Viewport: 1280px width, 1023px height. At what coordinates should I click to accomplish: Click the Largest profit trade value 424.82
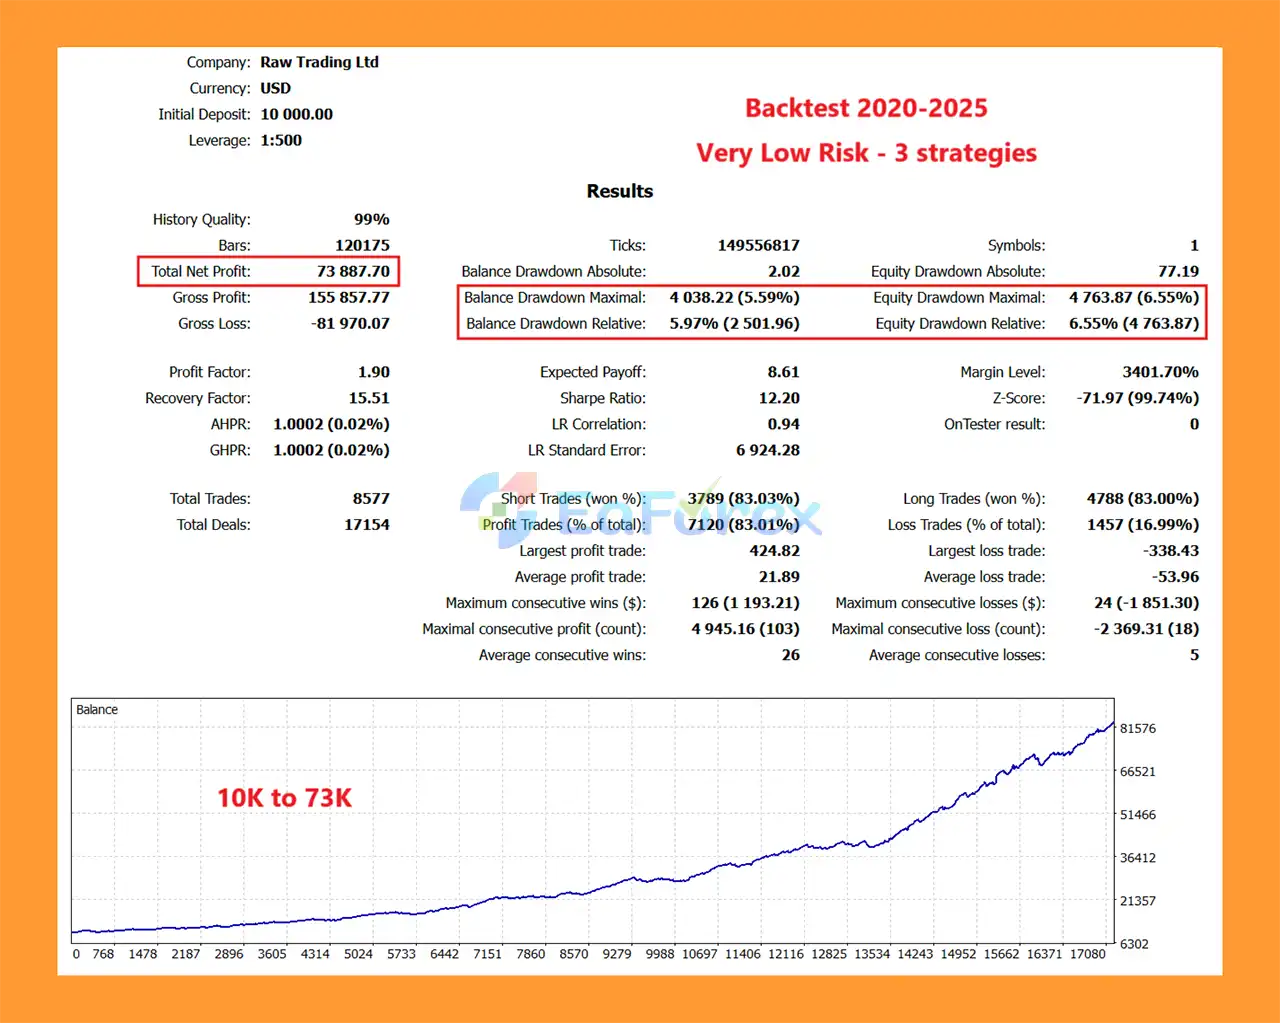[774, 550]
